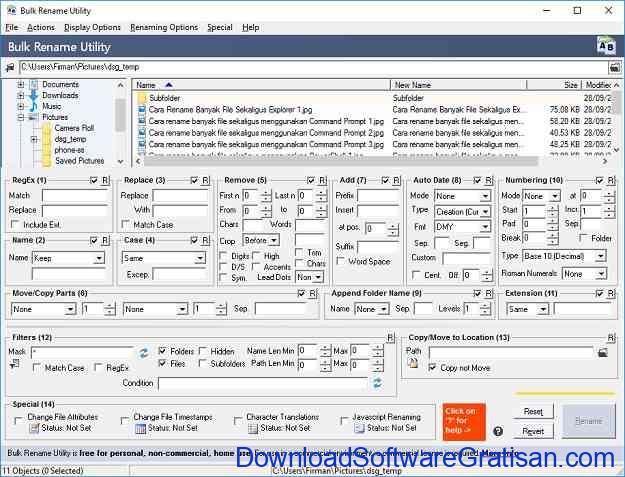This screenshot has height=477, width=625.
Task: Click the refresh icon beside the Condition field
Action: [x=377, y=383]
